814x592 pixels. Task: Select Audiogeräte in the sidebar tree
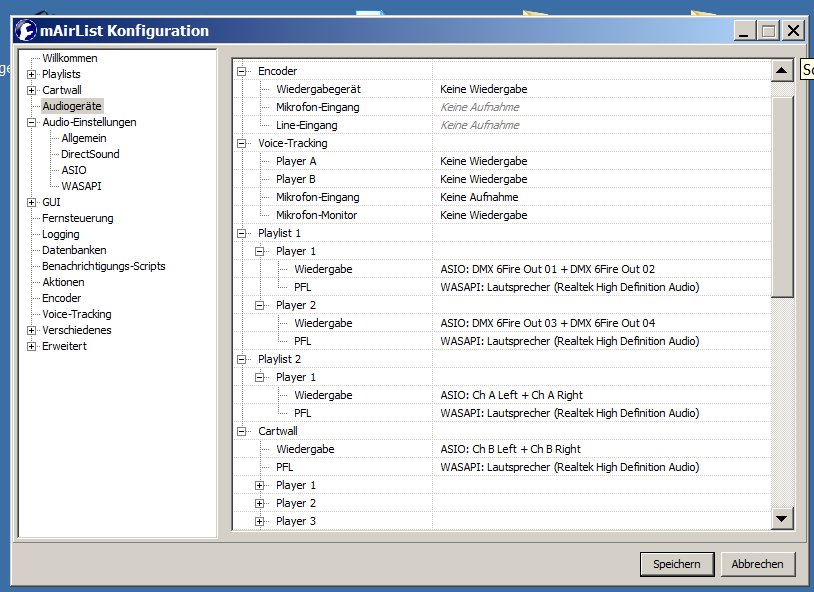[x=72, y=106]
